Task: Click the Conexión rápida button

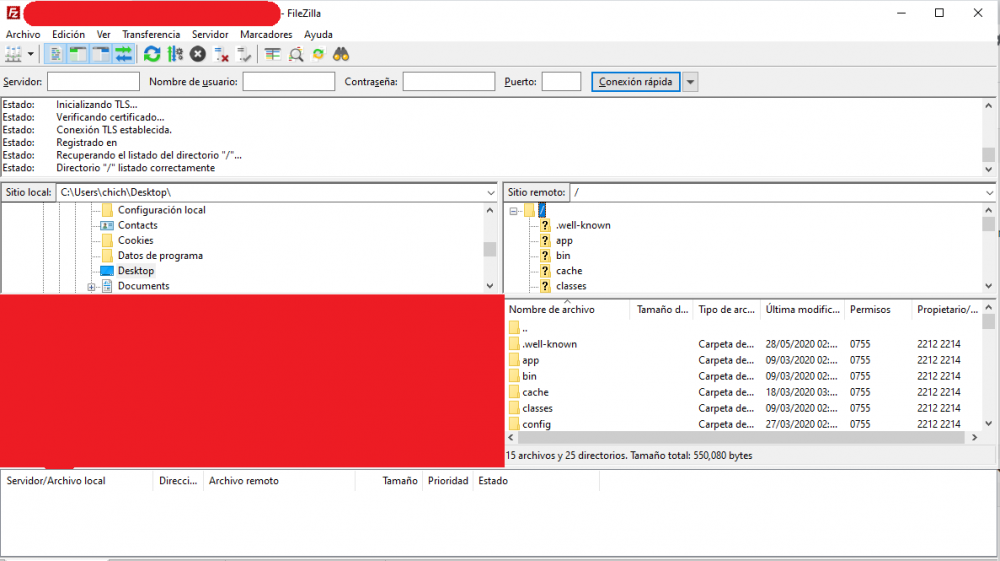Action: (x=635, y=82)
